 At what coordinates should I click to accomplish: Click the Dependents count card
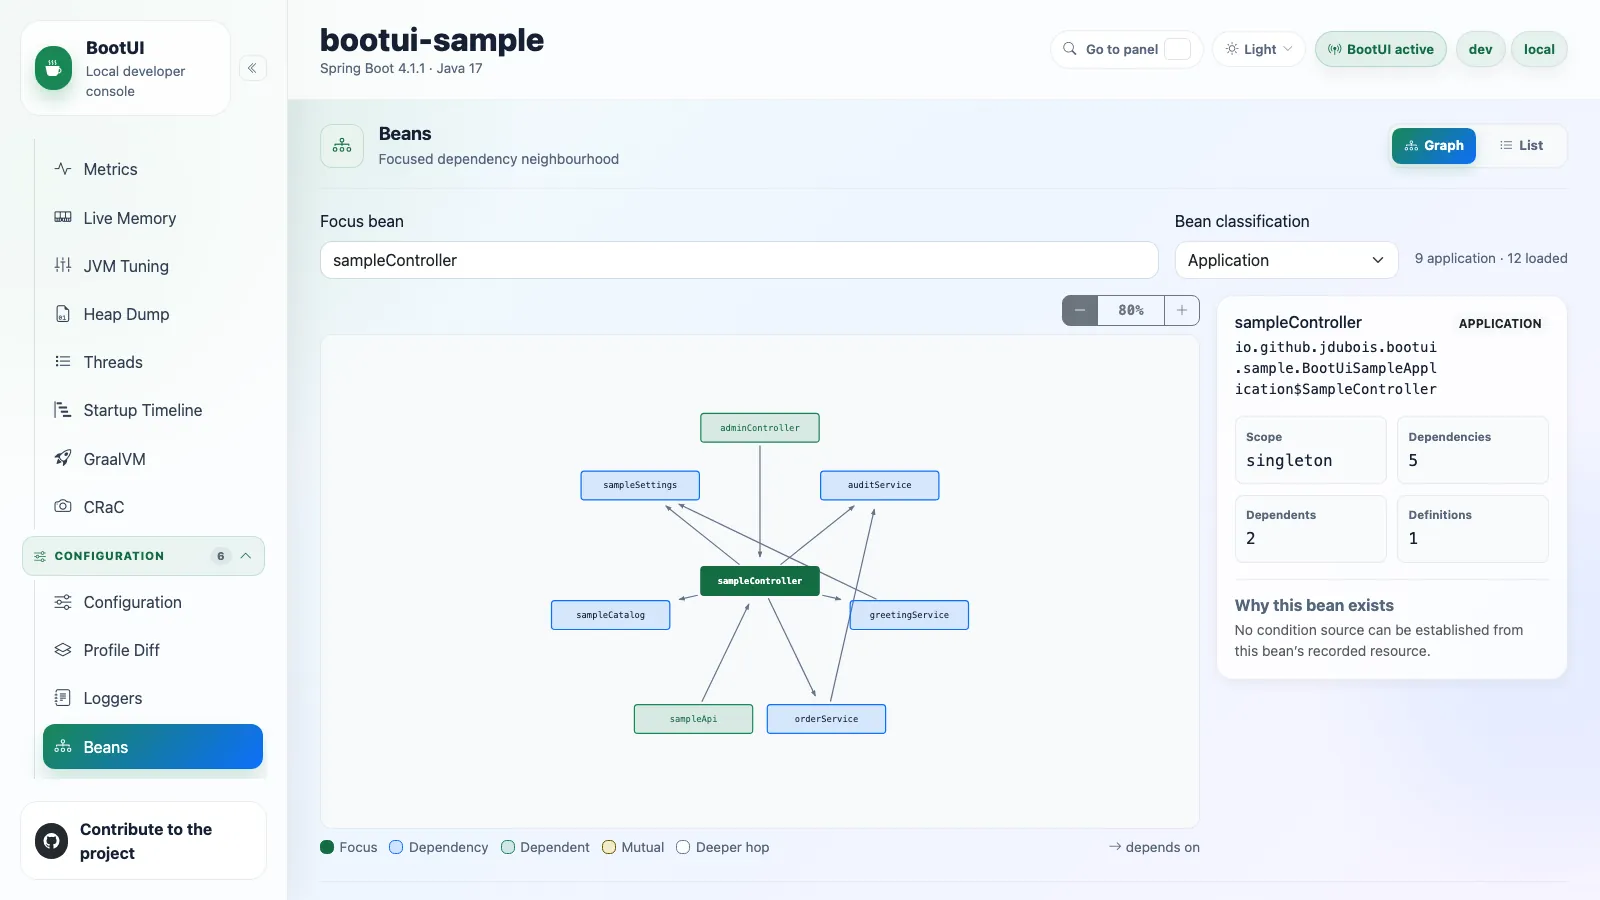(1311, 529)
